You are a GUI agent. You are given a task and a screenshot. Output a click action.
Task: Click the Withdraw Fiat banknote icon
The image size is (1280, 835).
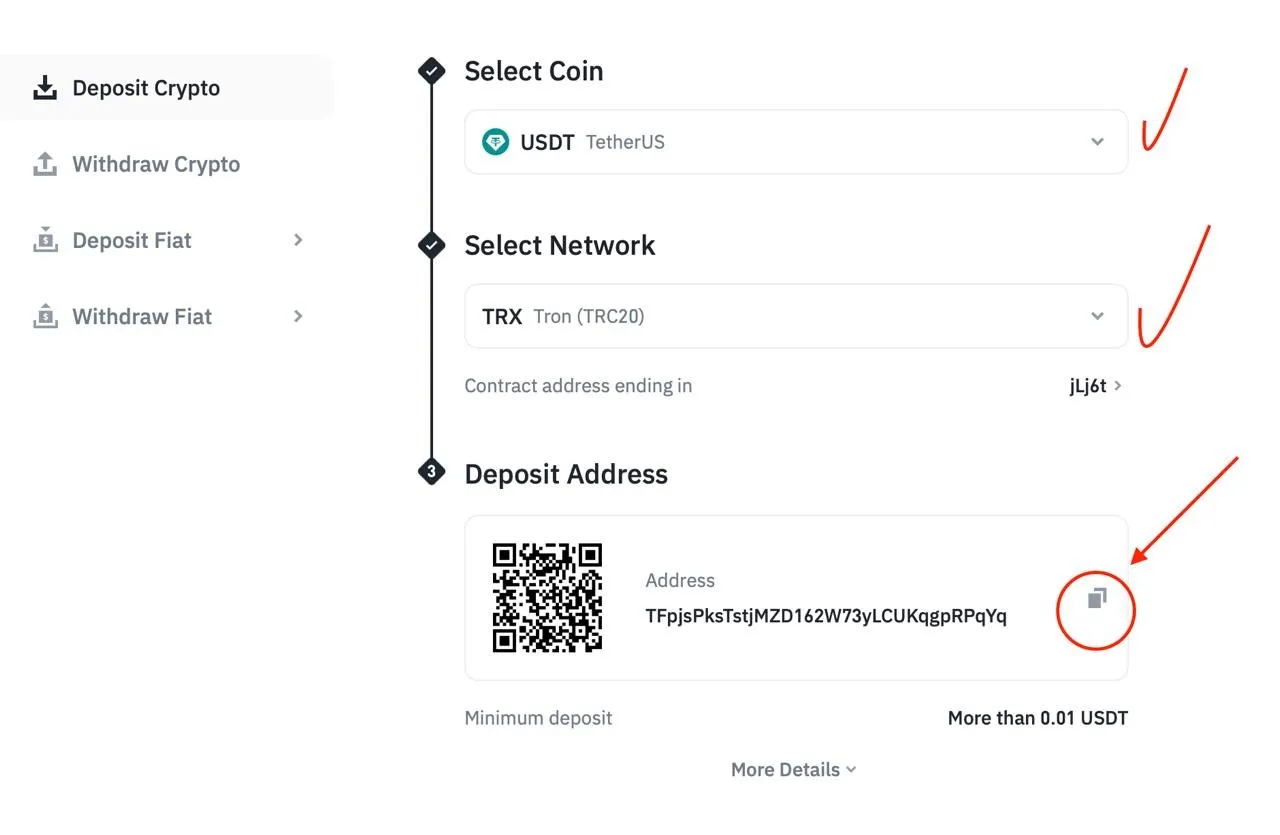[x=45, y=316]
